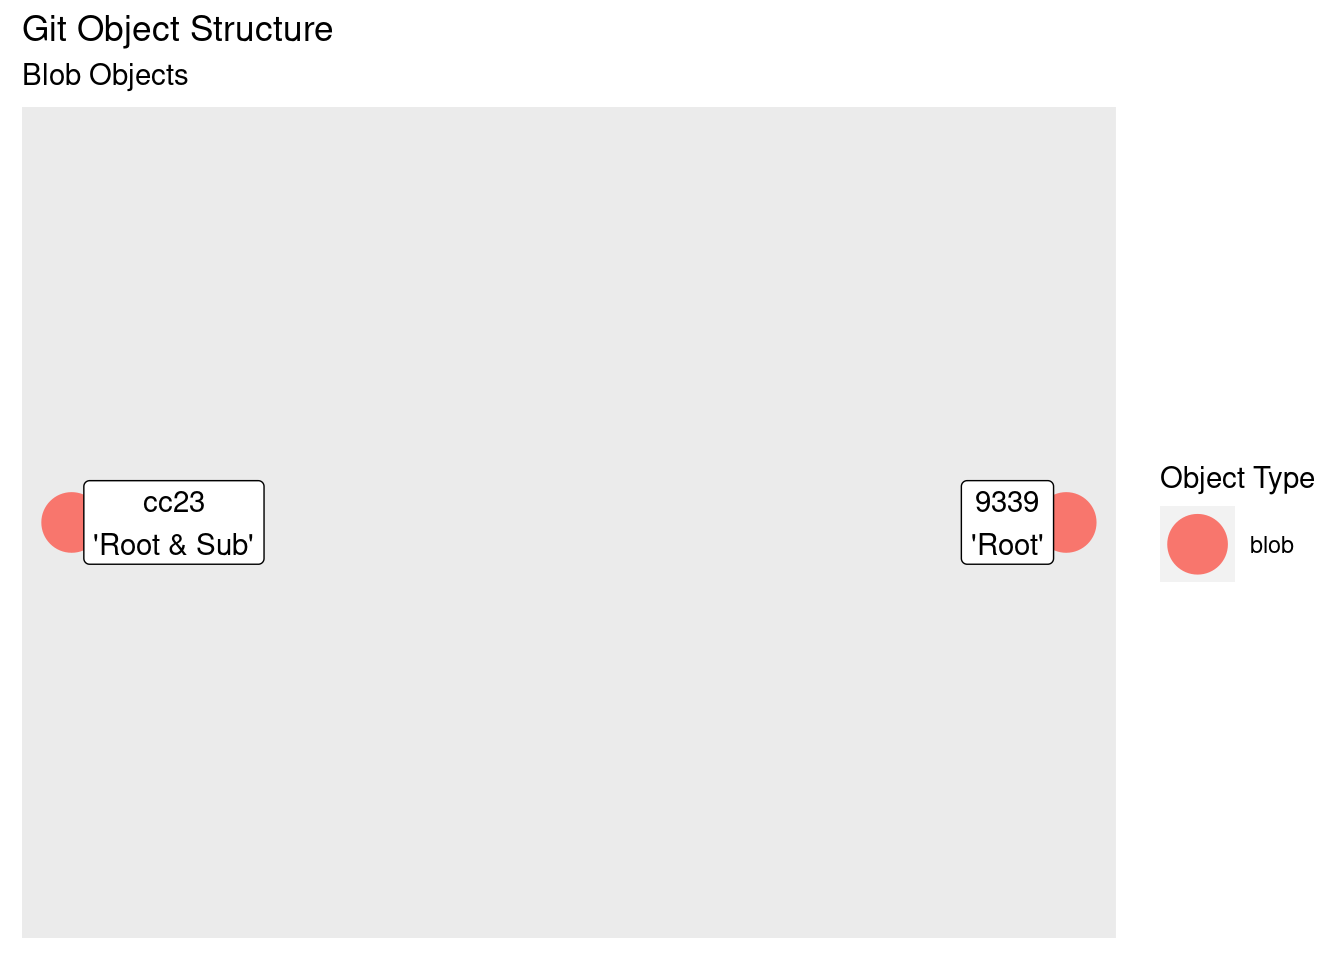The height and width of the screenshot is (960, 1344).
Task: Click the 'Root' text under 9339
Action: tap(1007, 545)
